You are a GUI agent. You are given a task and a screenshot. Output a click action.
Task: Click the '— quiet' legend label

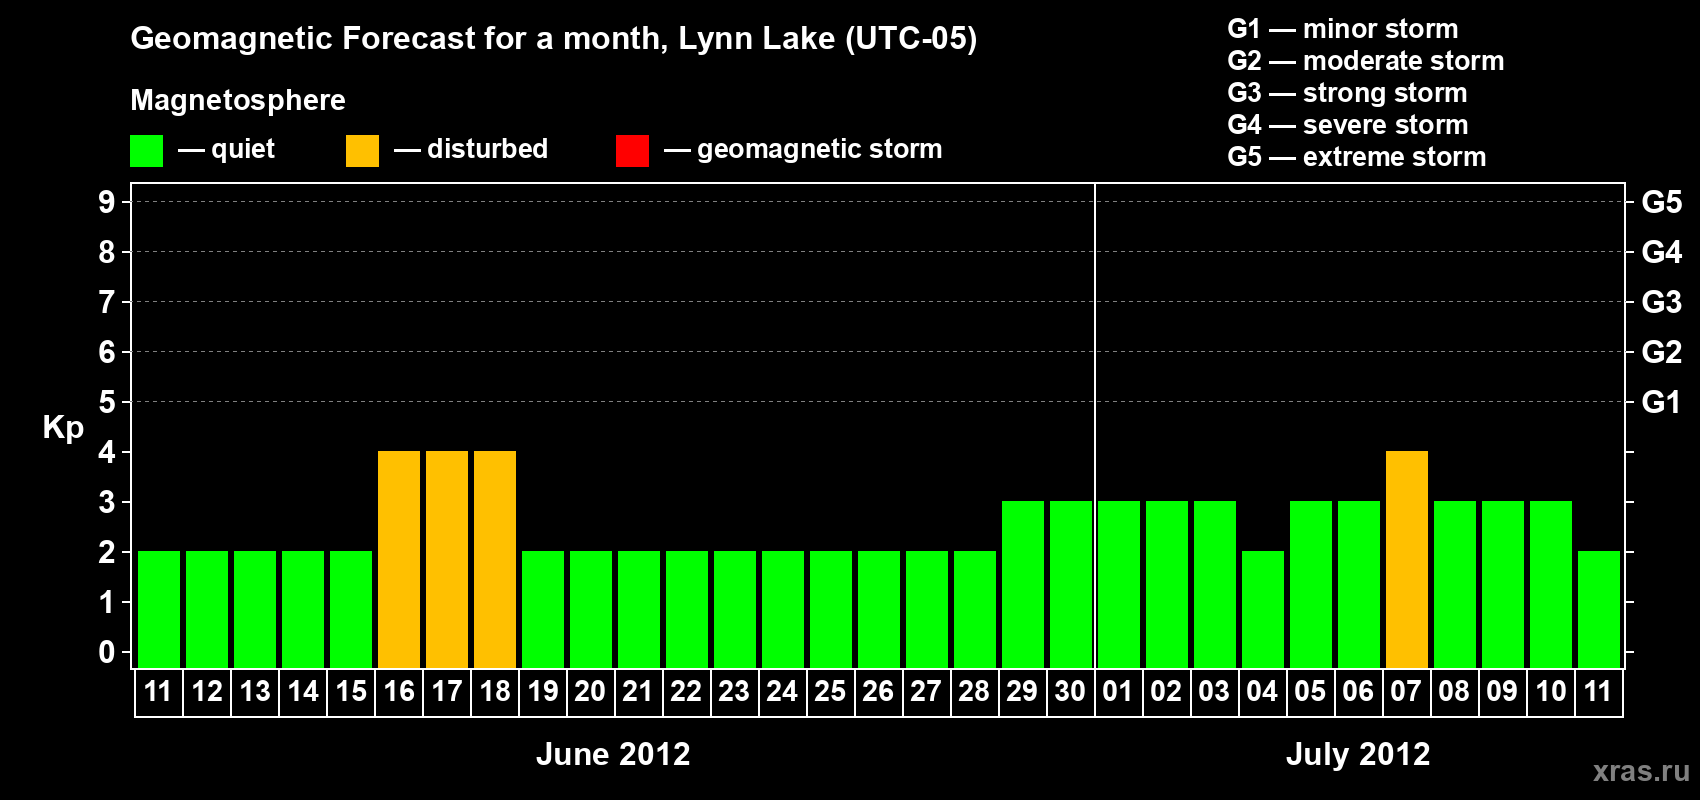227,149
